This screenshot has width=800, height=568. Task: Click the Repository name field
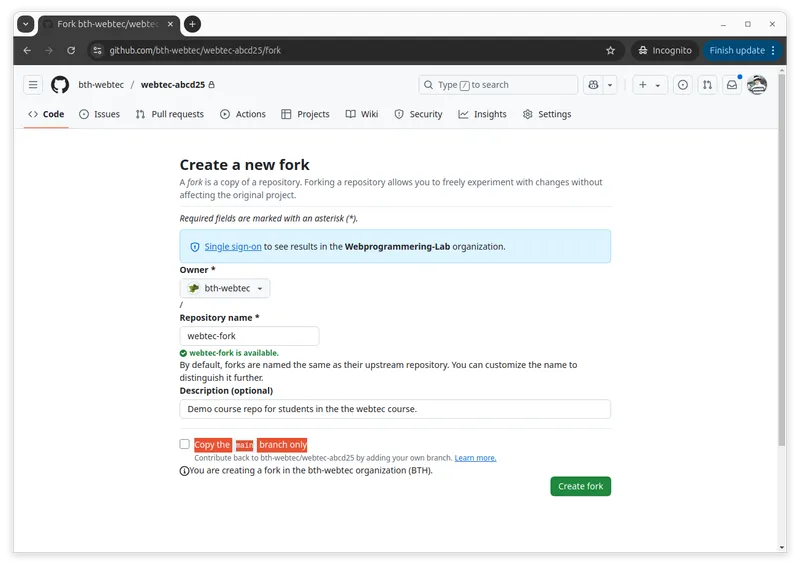point(249,336)
